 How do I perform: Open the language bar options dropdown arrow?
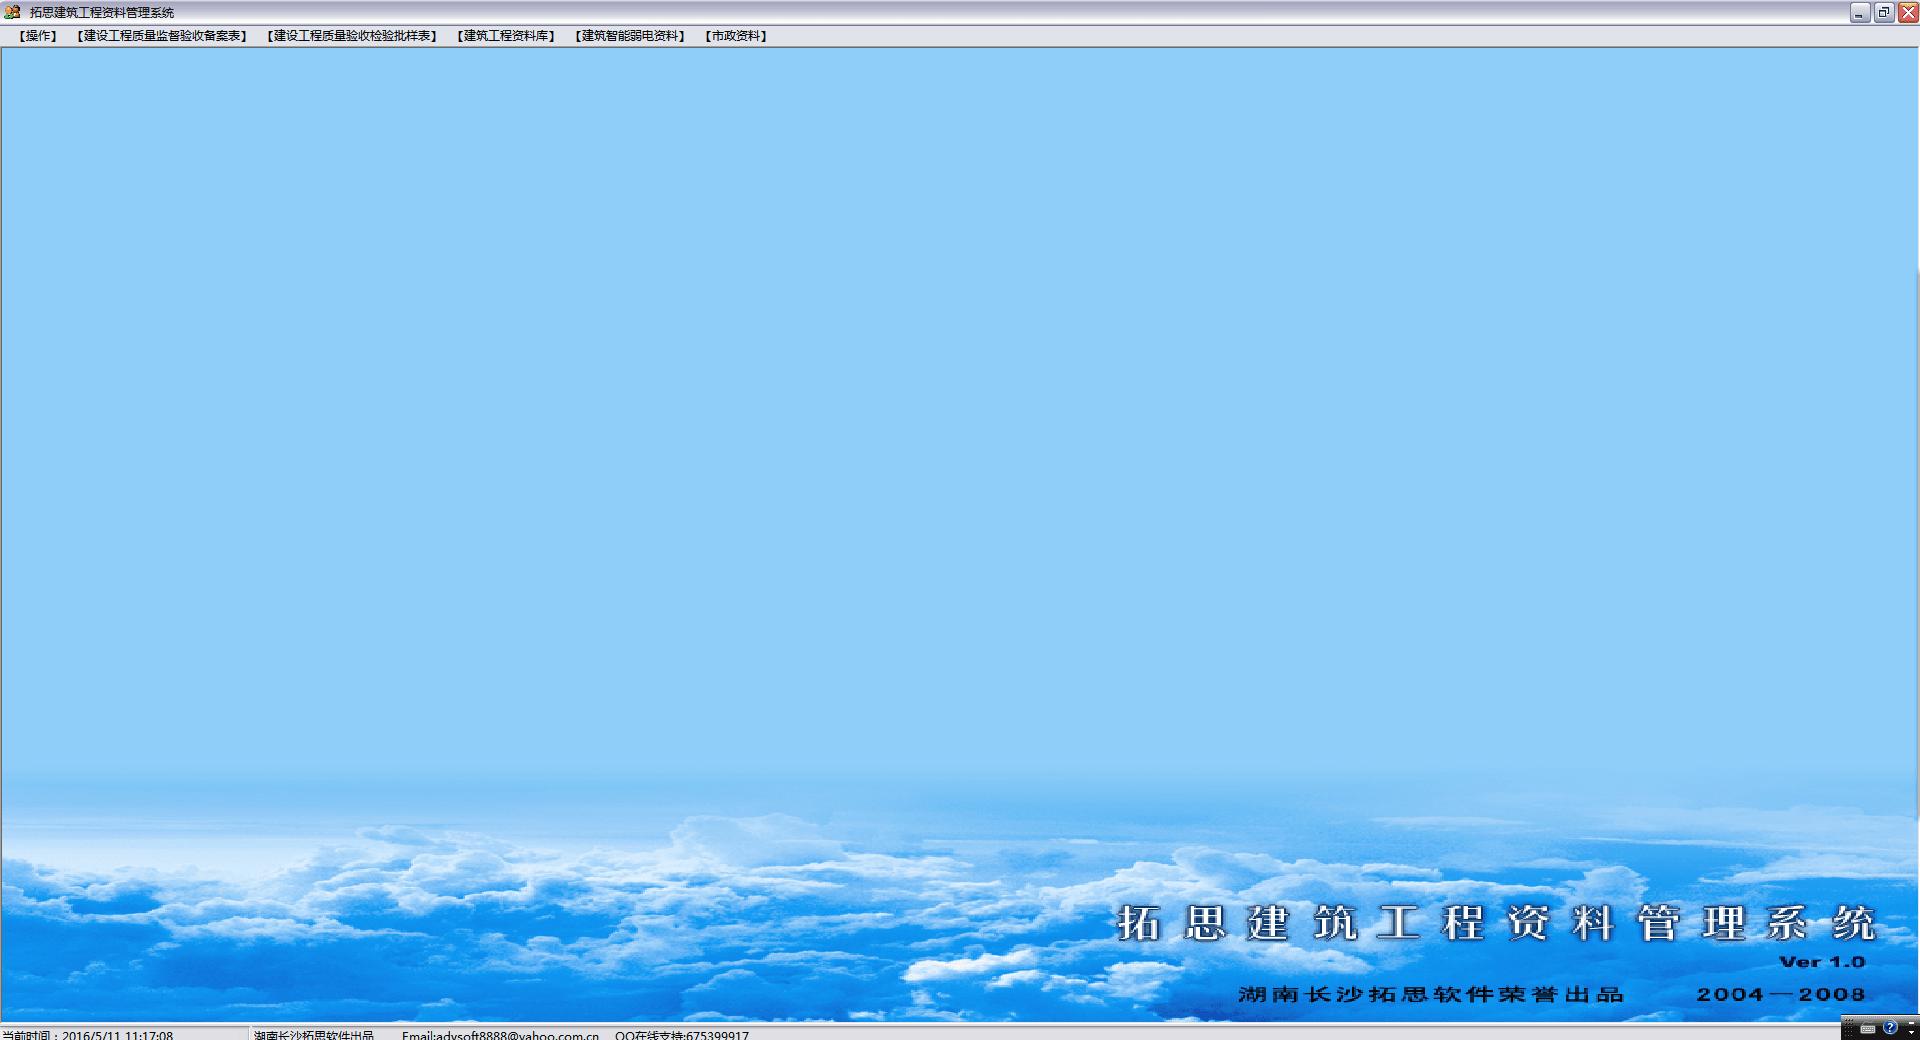pyautogui.click(x=1911, y=1031)
